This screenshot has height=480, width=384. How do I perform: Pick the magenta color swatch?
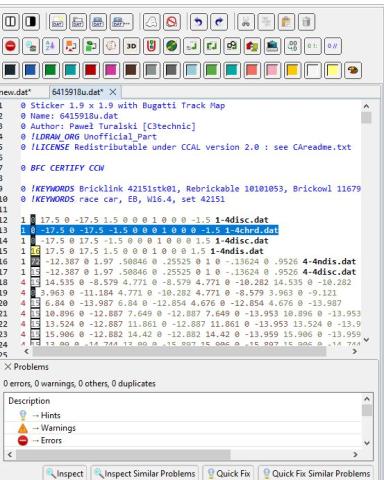(x=111, y=70)
